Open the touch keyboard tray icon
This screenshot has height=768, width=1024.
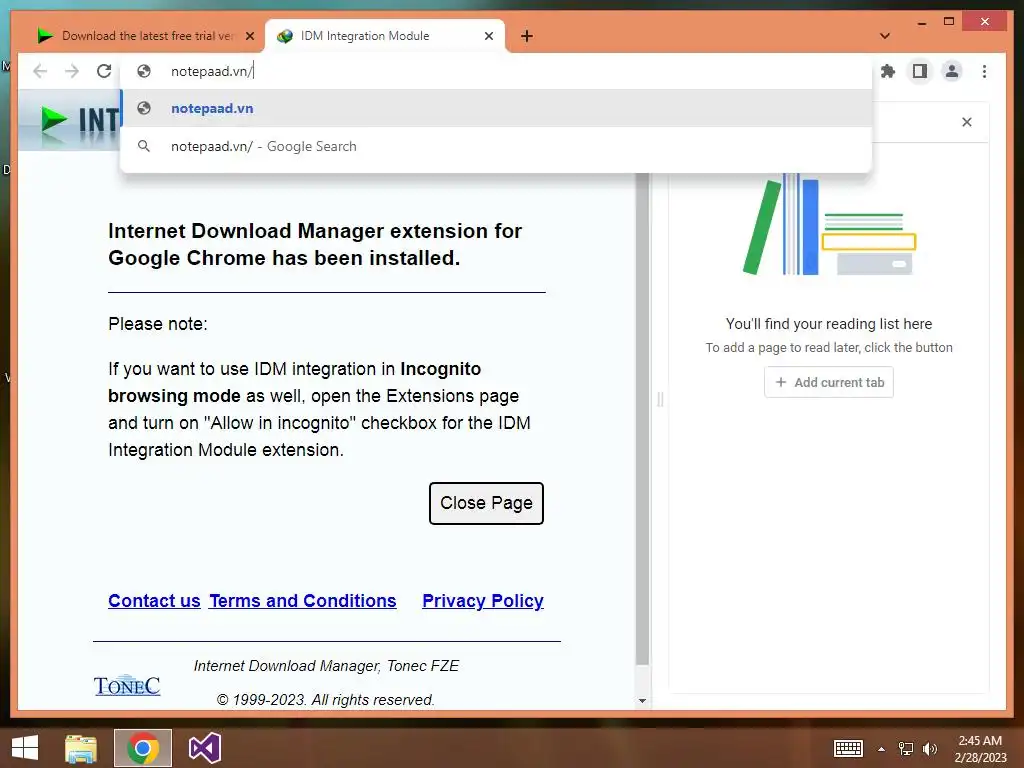848,748
